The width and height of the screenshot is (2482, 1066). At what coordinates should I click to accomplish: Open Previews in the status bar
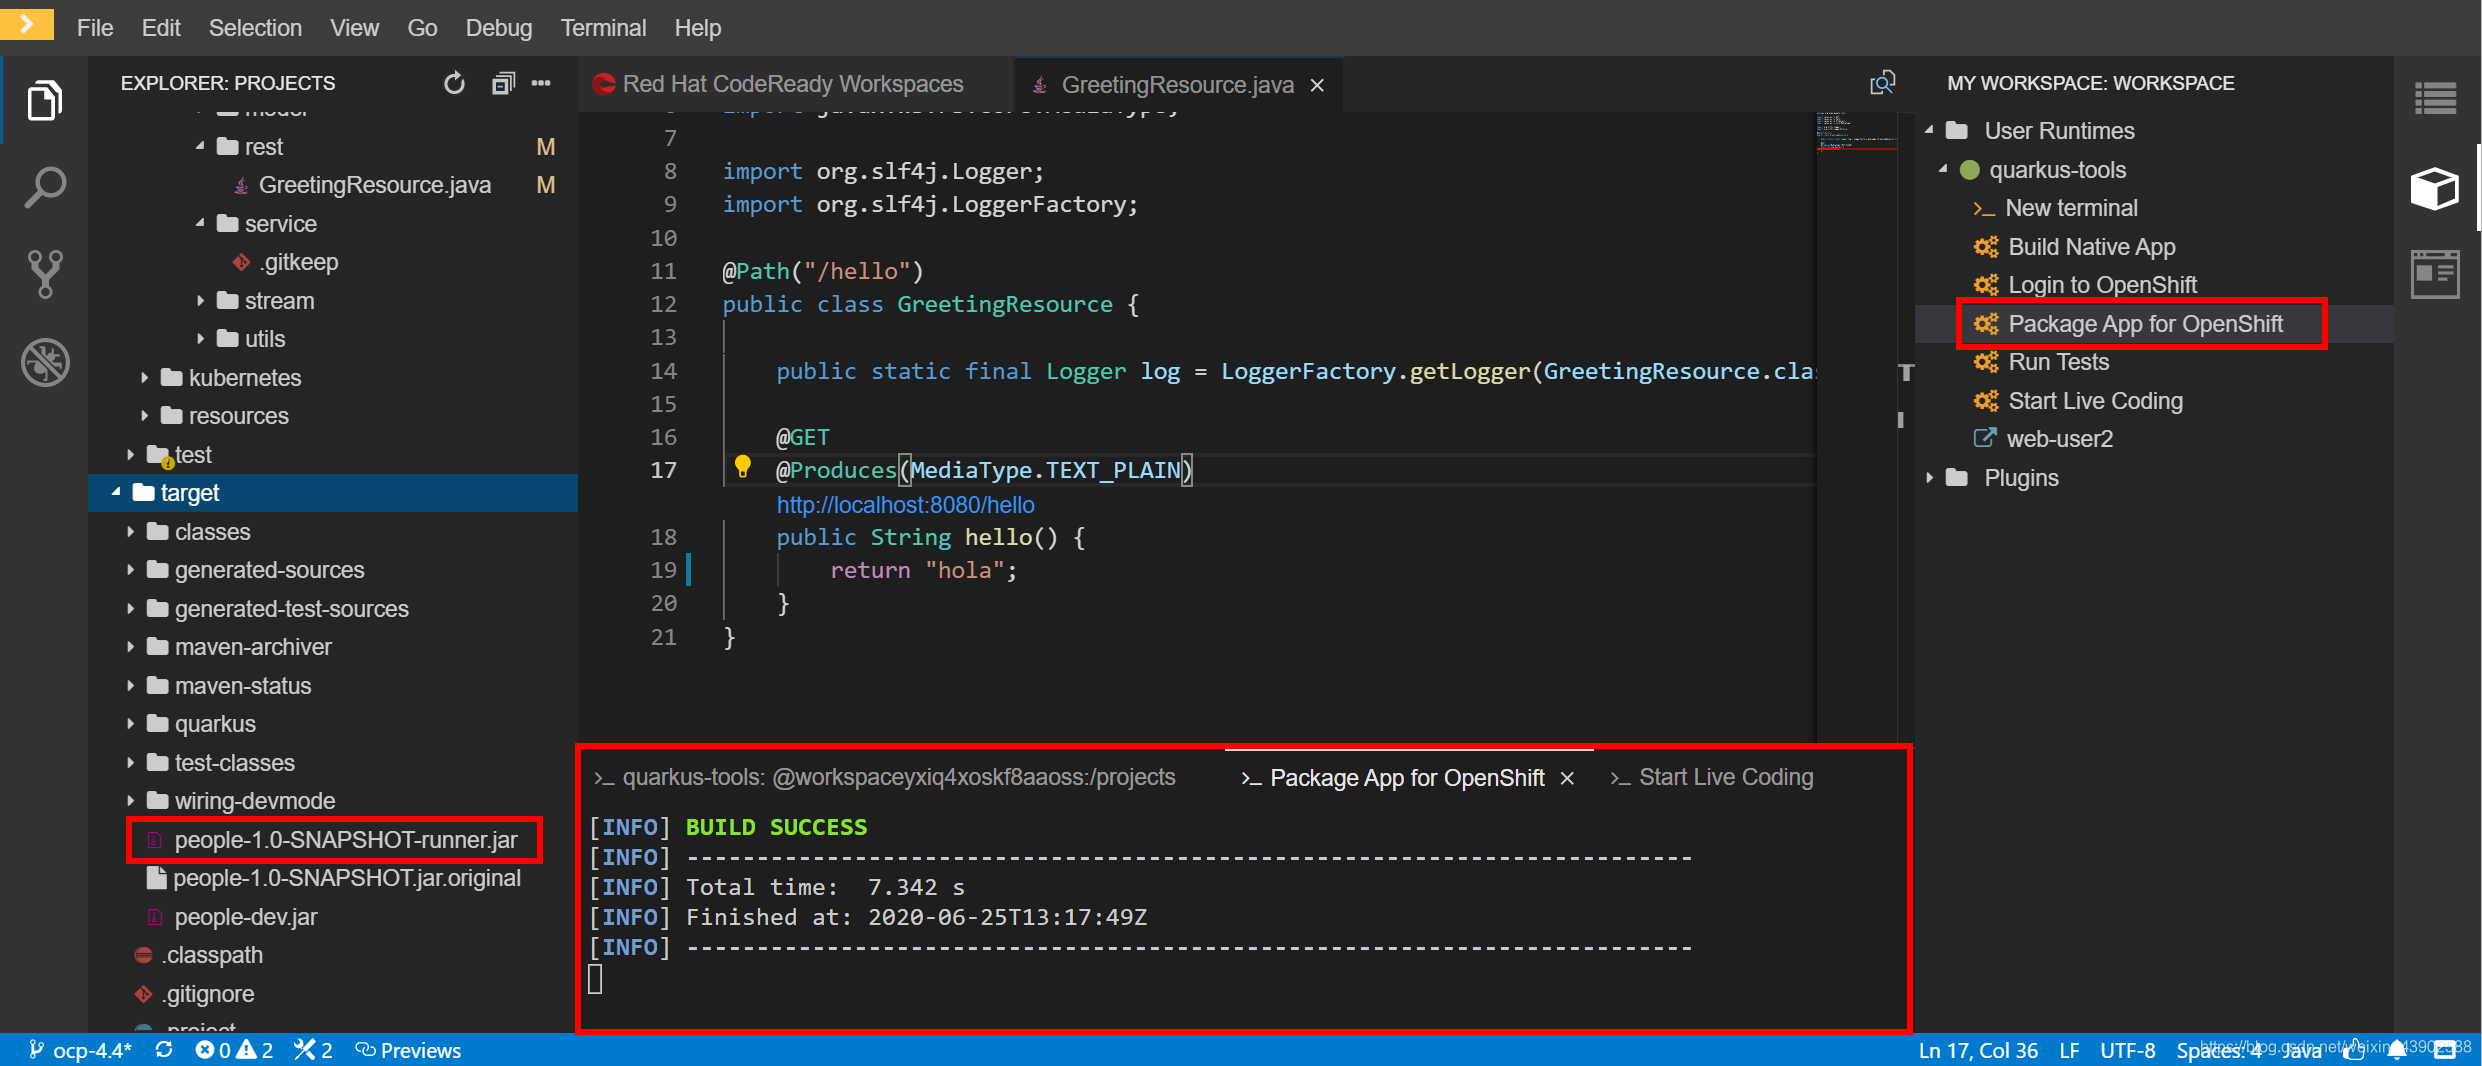(x=408, y=1050)
